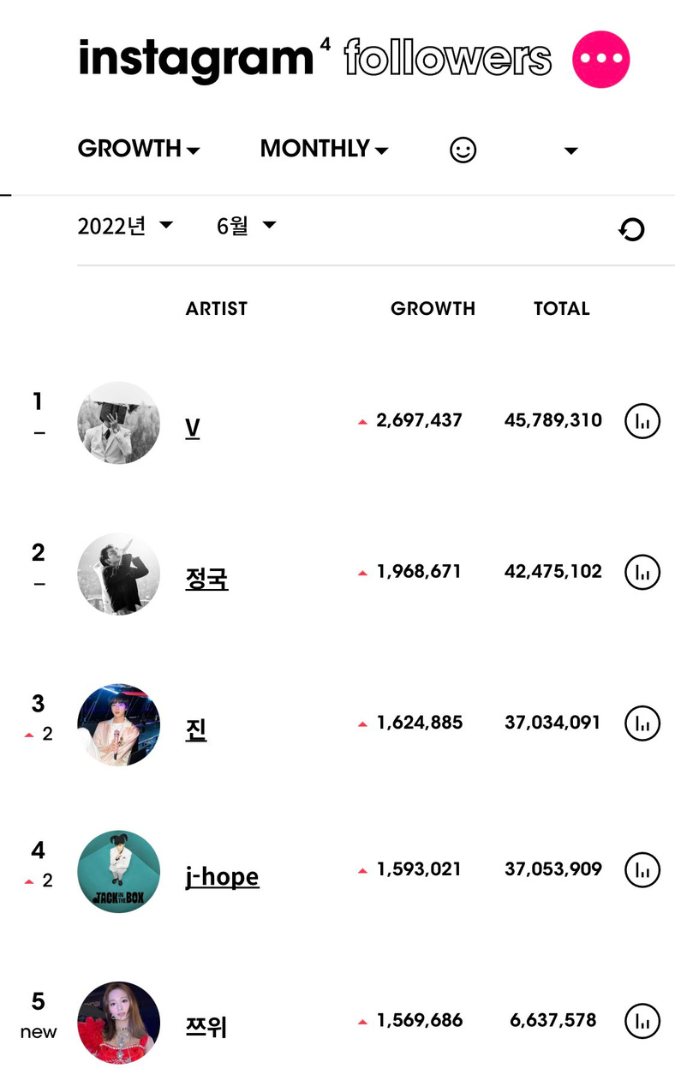Expand the MONTHLY period dropdown
The image size is (686, 1080).
tap(324, 149)
